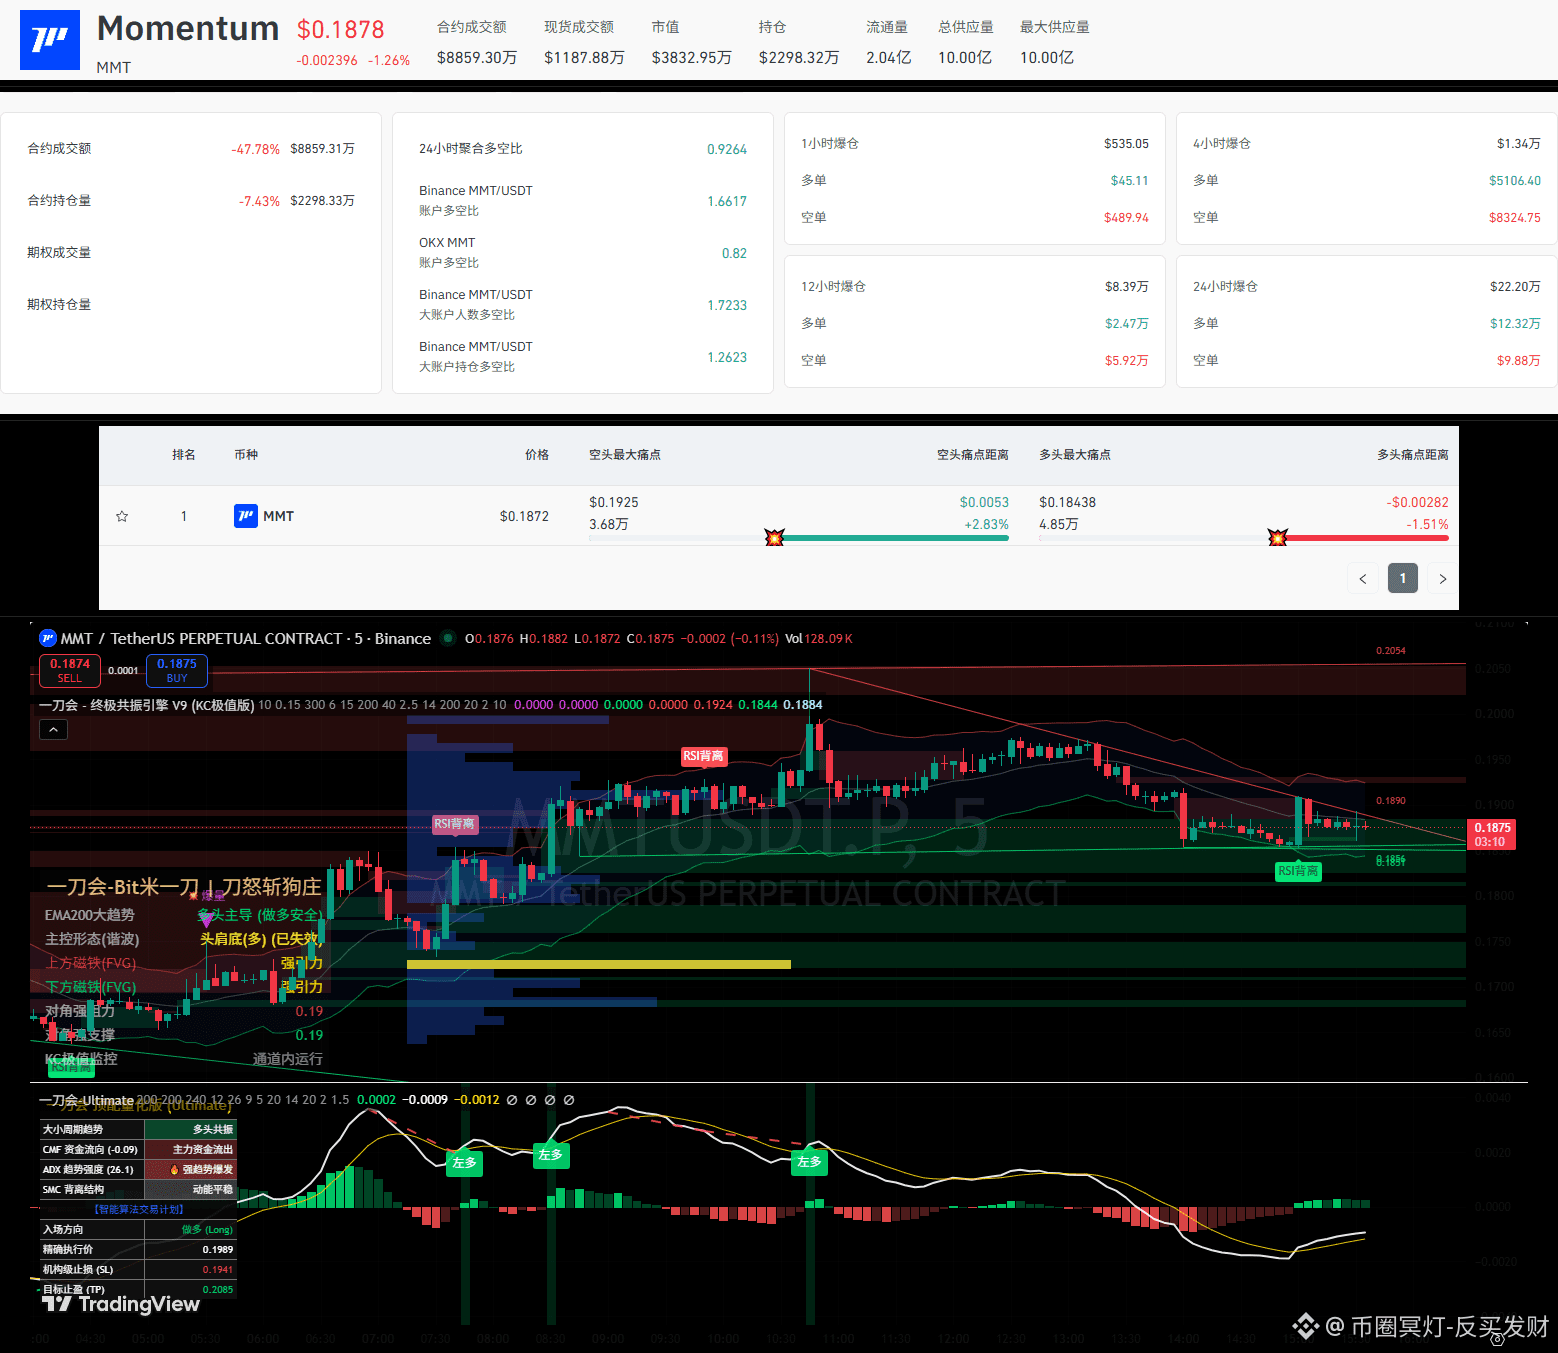Click the MMT symbol icon in chart header
Screen dimensions: 1558x1353
pos(47,638)
